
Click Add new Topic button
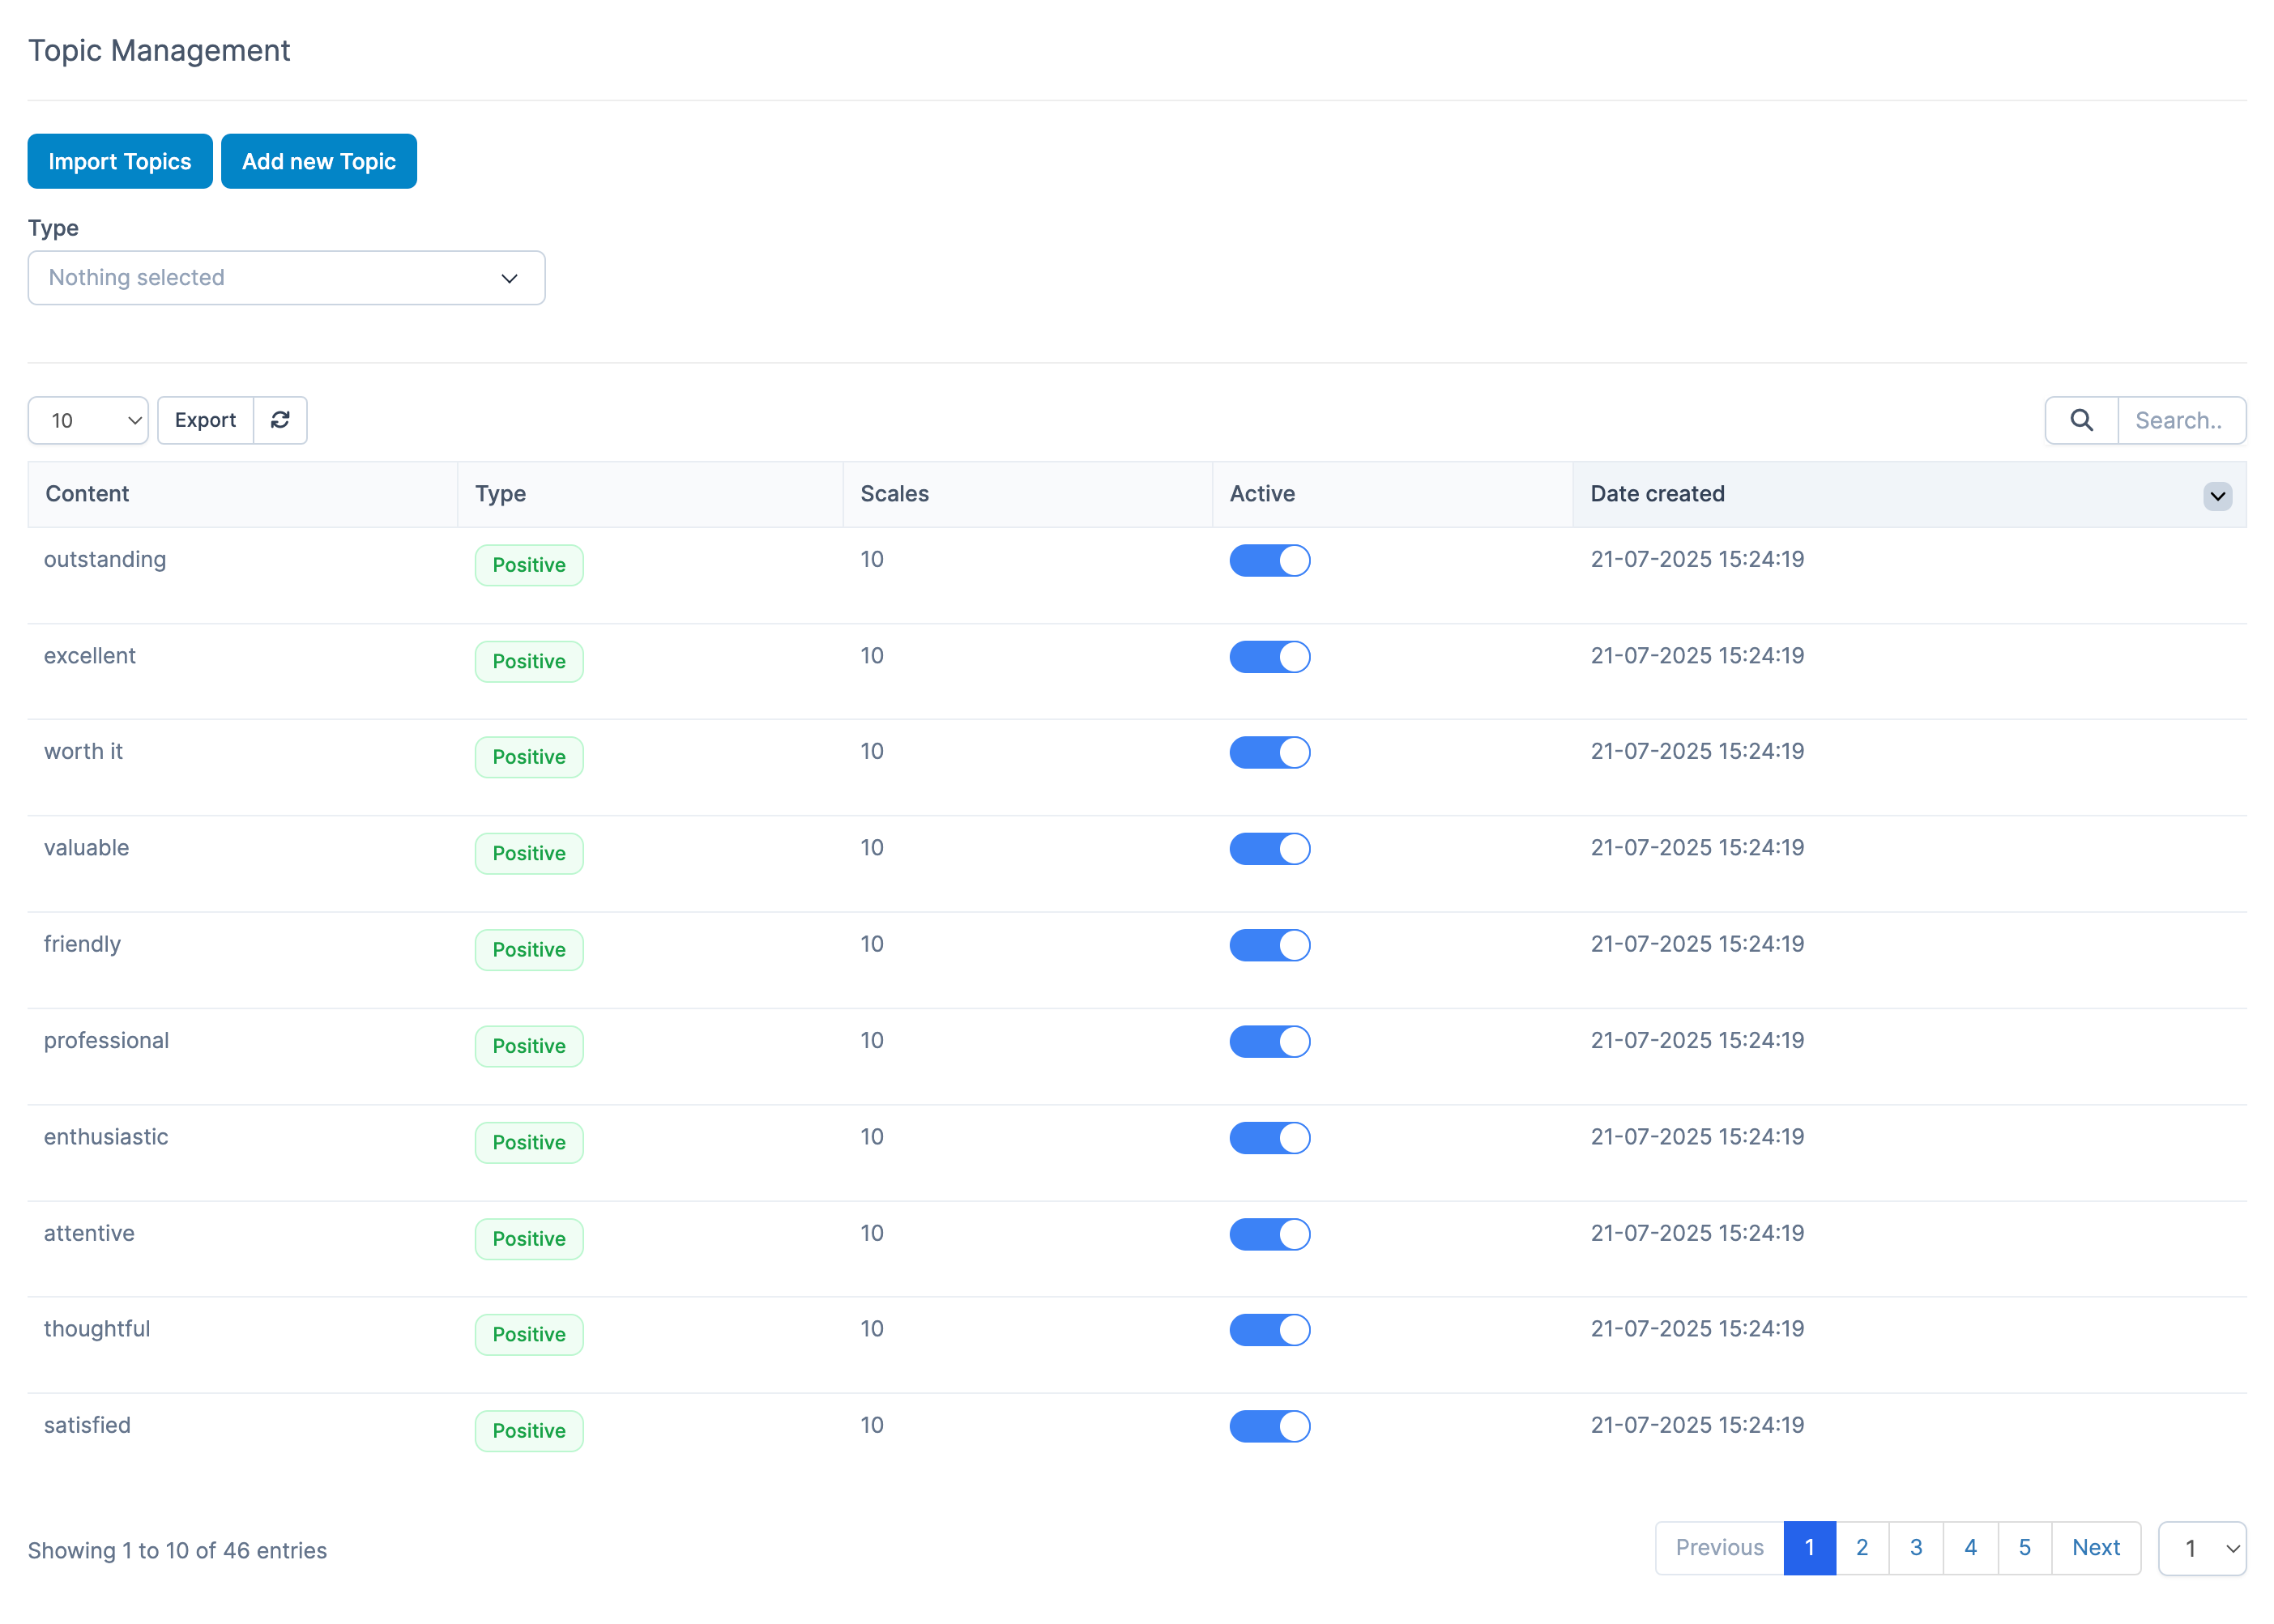point(318,161)
